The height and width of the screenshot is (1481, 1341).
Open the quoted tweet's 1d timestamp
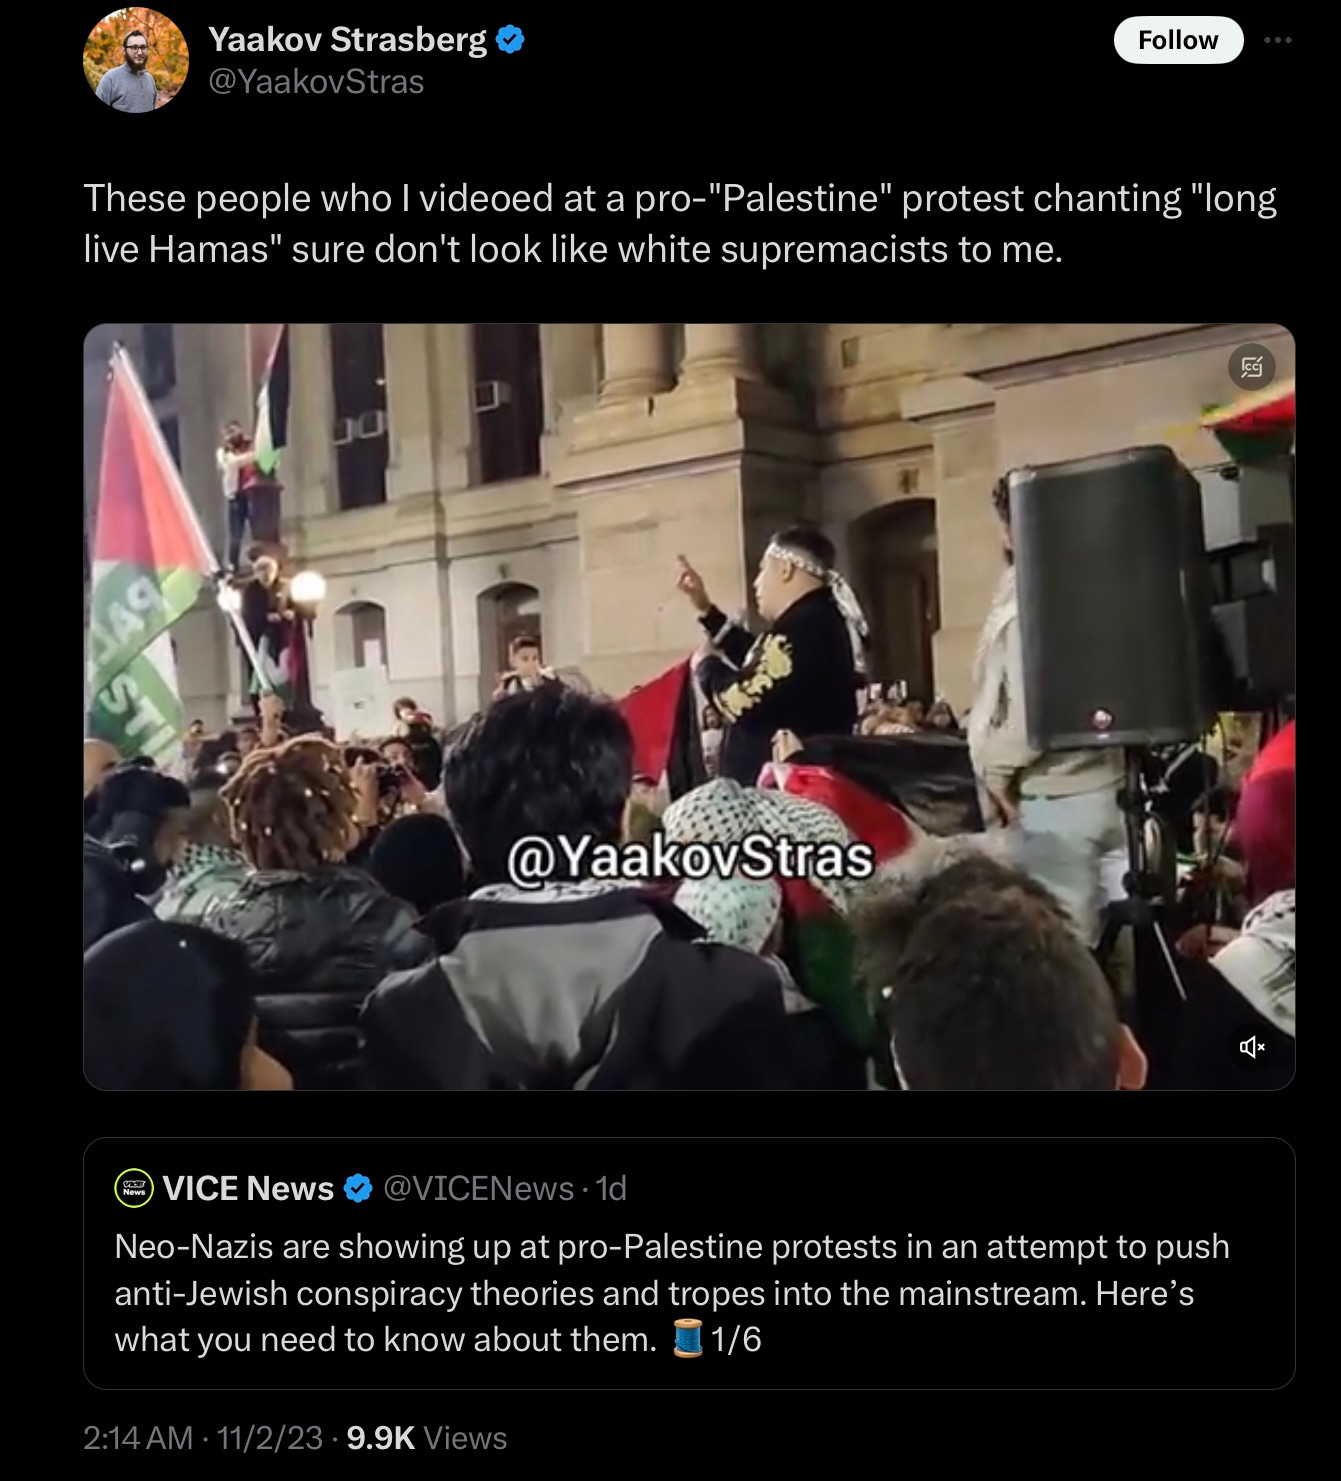610,1188
